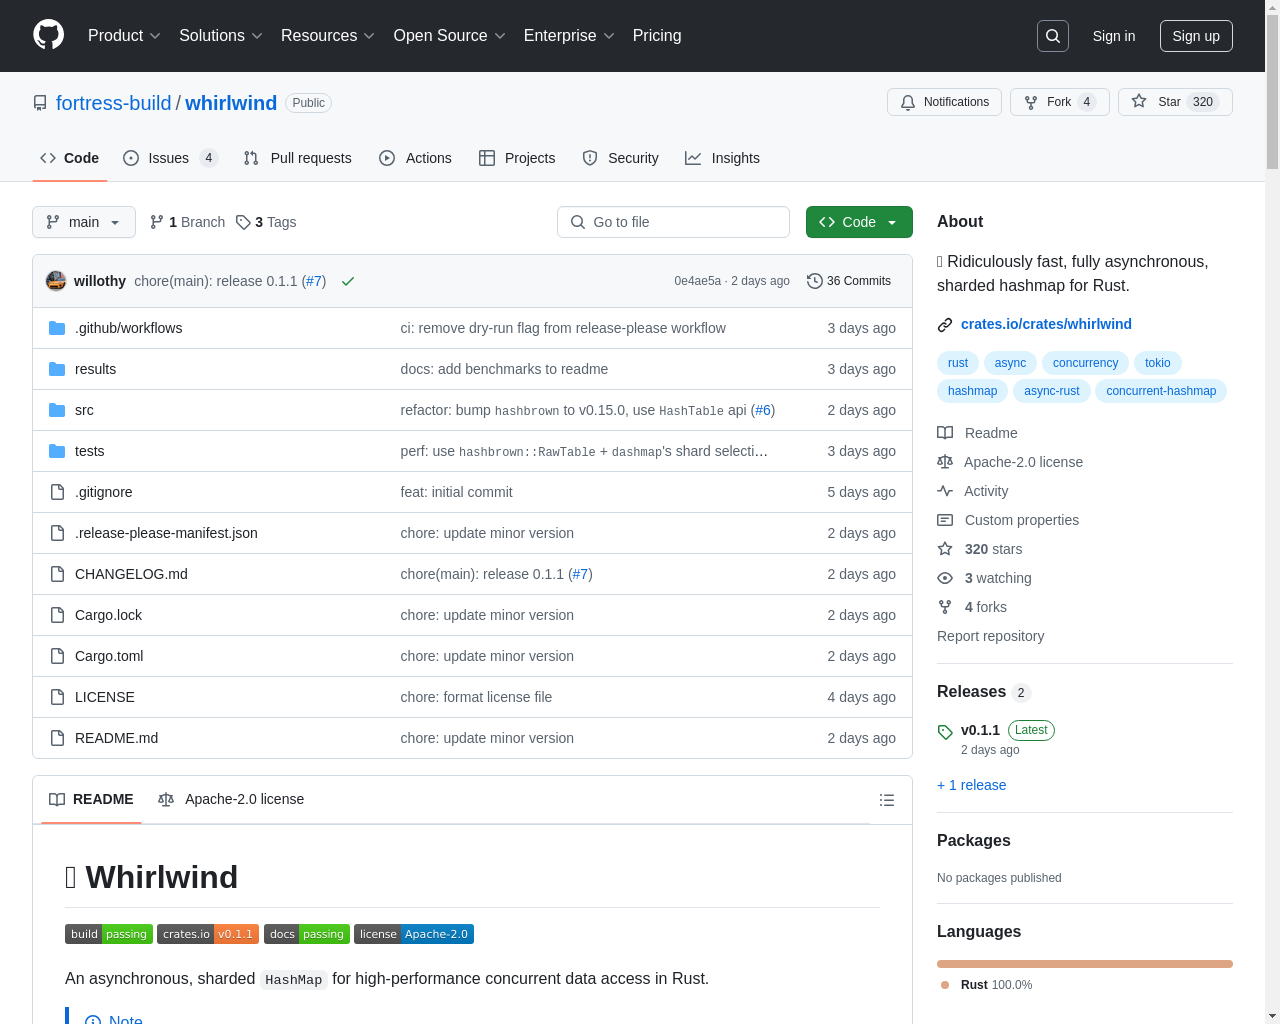Expand the Enterprise menu

coord(569,36)
